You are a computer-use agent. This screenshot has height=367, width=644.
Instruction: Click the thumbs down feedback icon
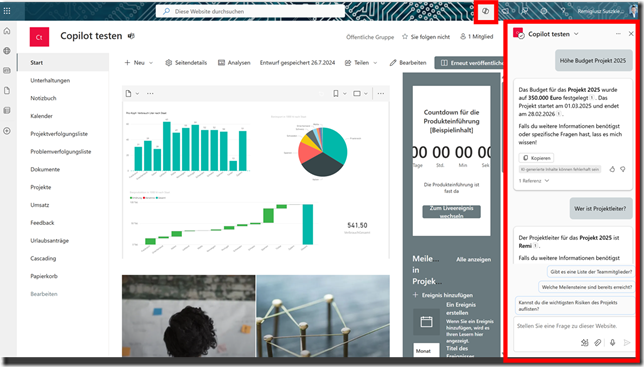(x=623, y=169)
